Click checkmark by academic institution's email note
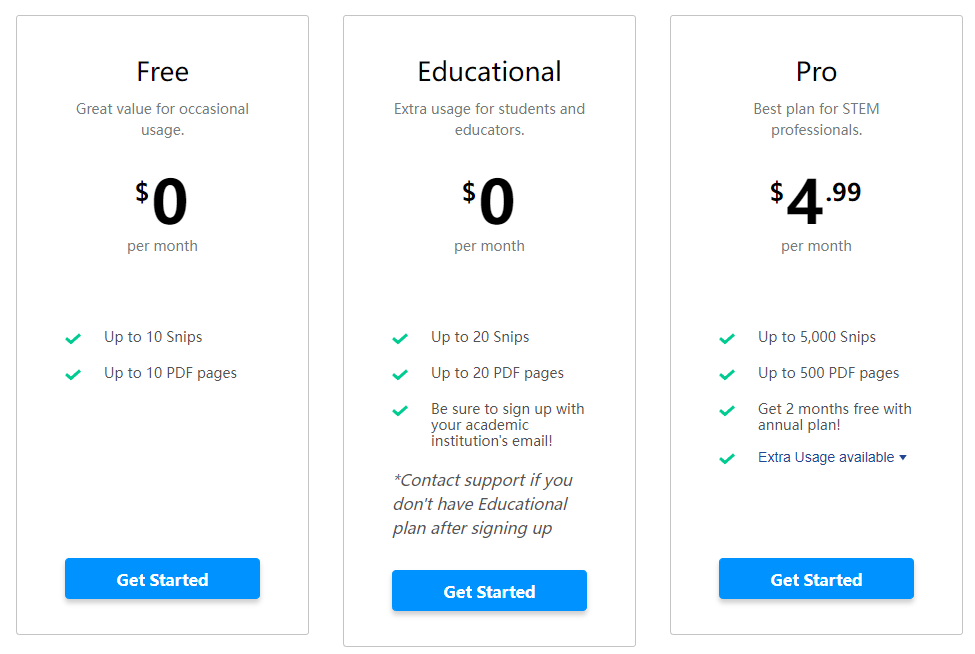 point(400,411)
